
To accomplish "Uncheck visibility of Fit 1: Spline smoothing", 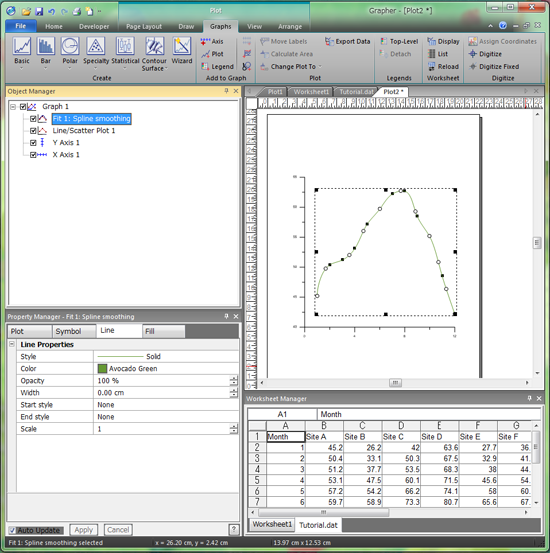I will point(33,119).
